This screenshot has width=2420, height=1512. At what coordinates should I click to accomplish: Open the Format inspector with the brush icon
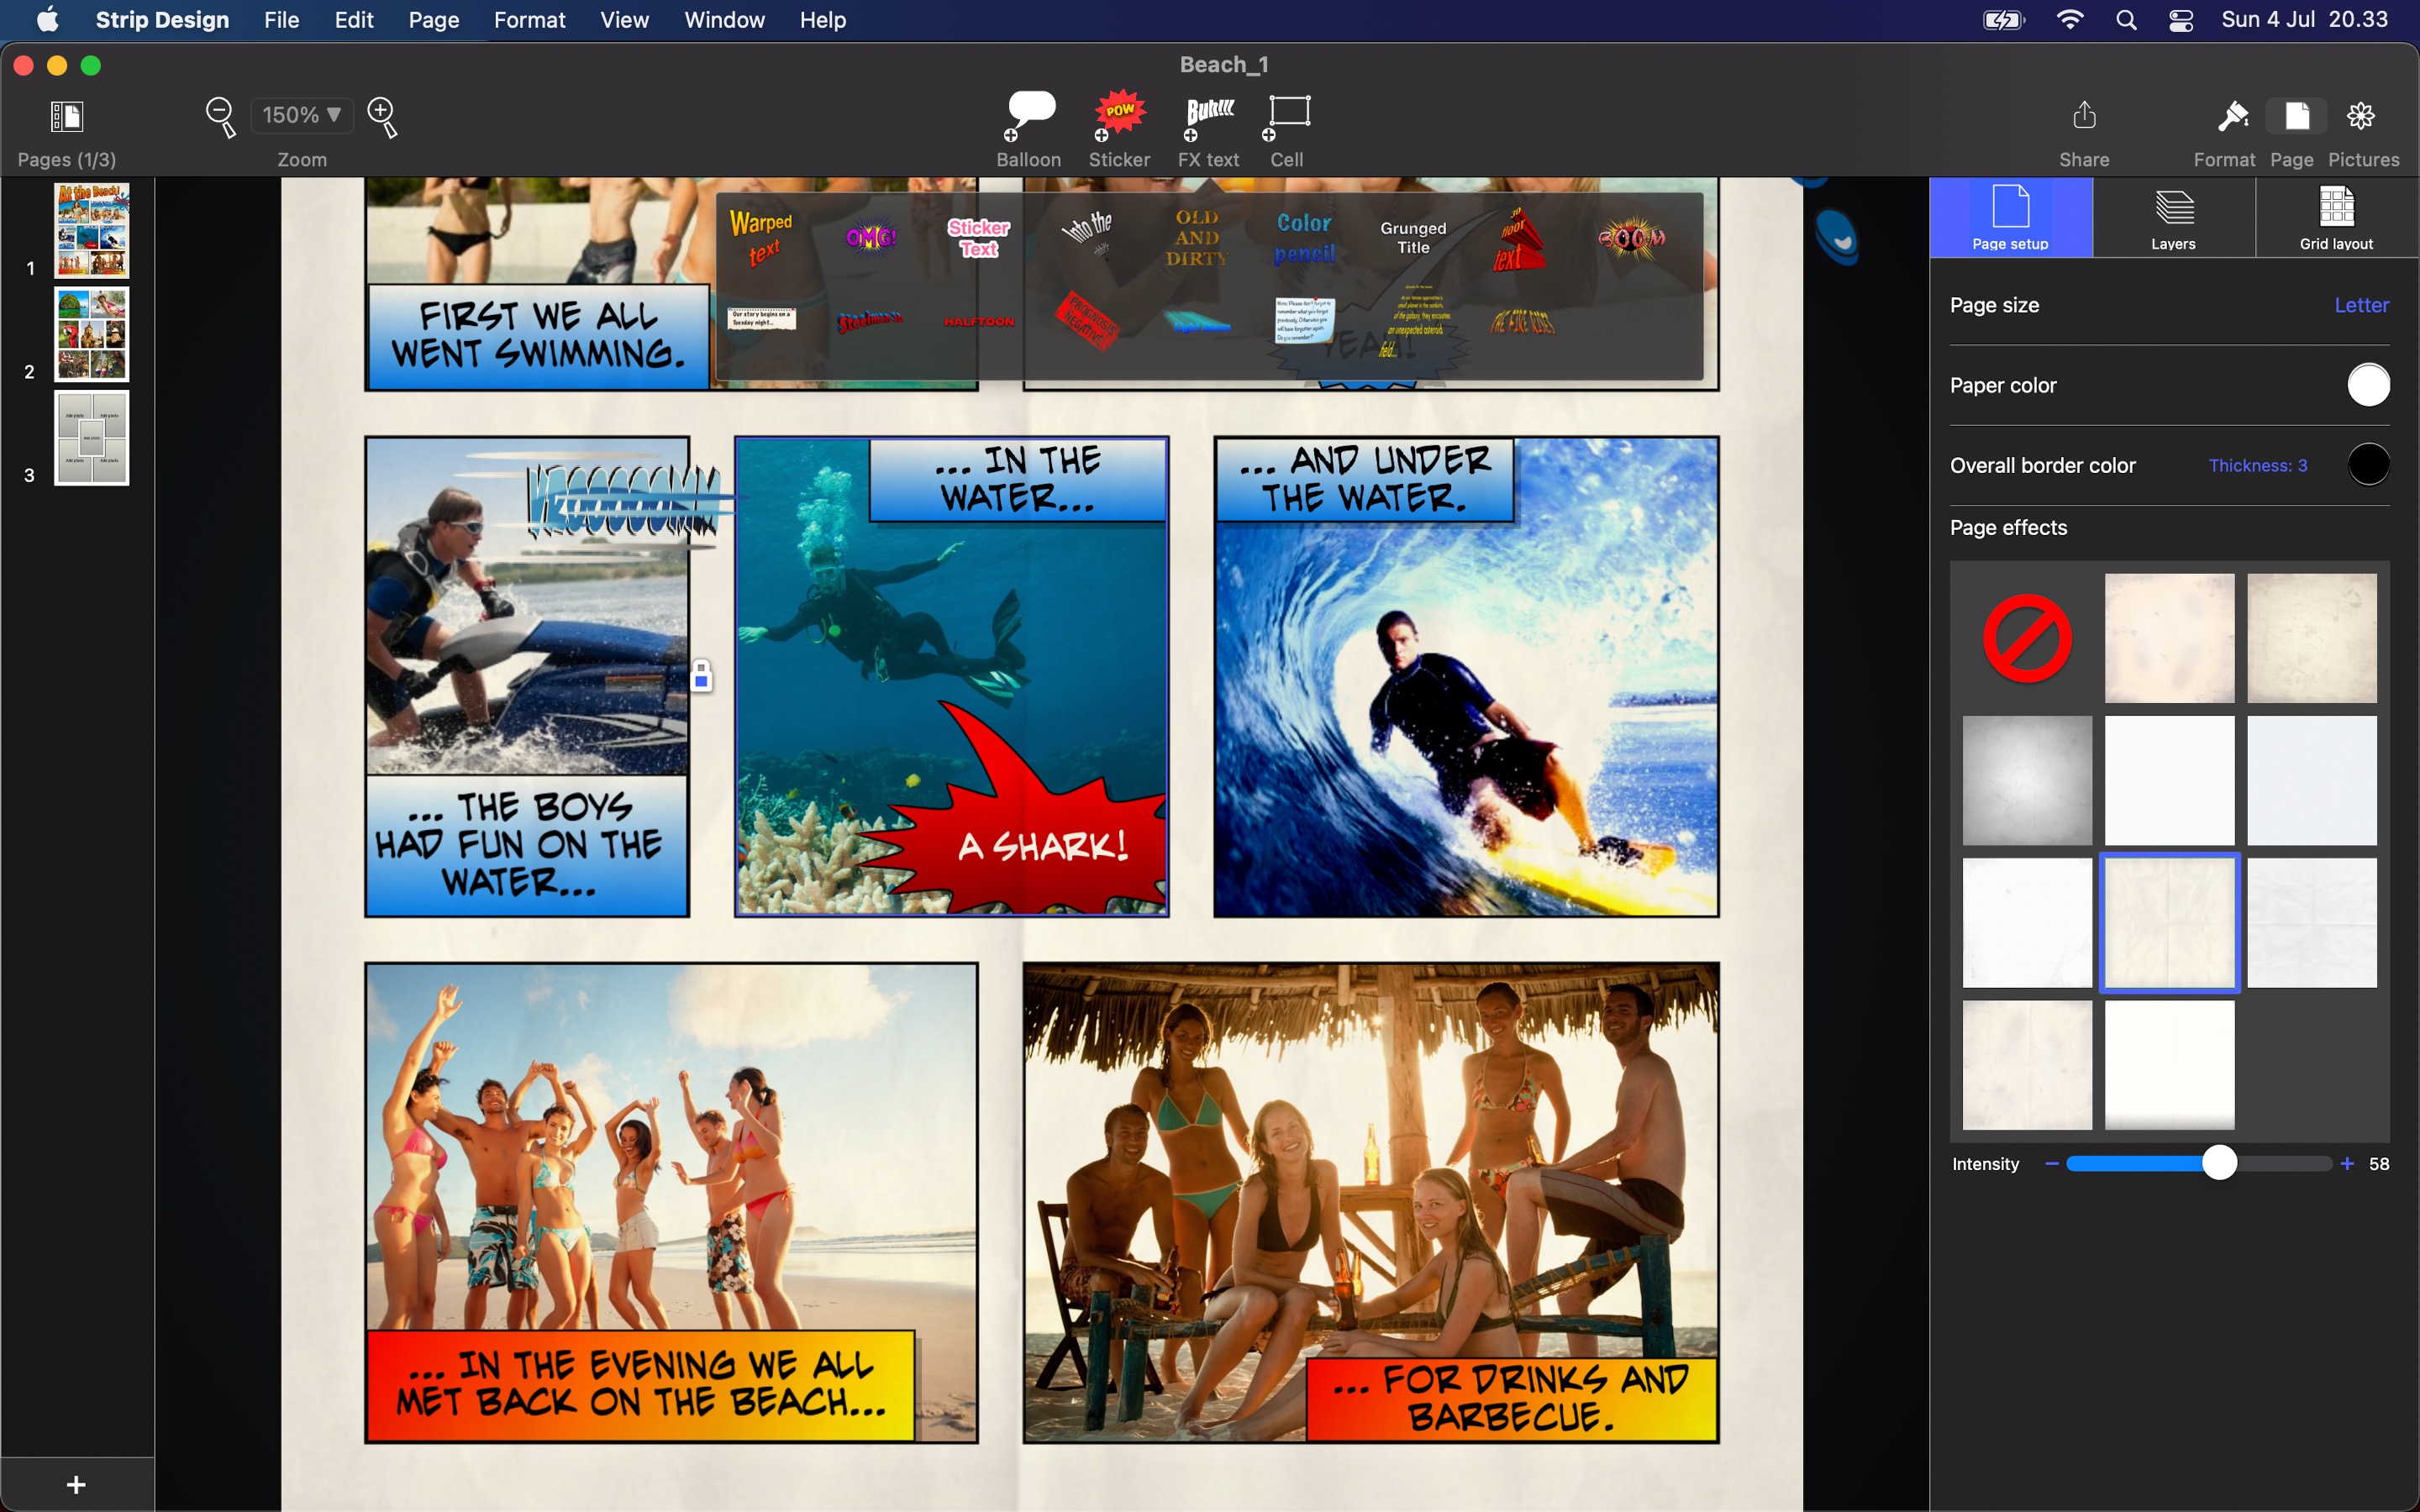pyautogui.click(x=2232, y=117)
